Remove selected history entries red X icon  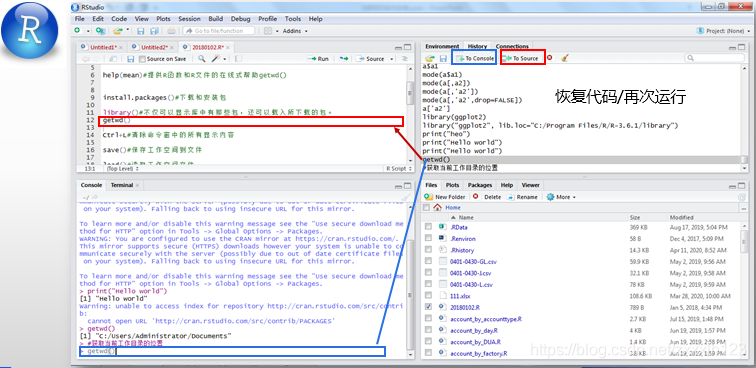(549, 58)
